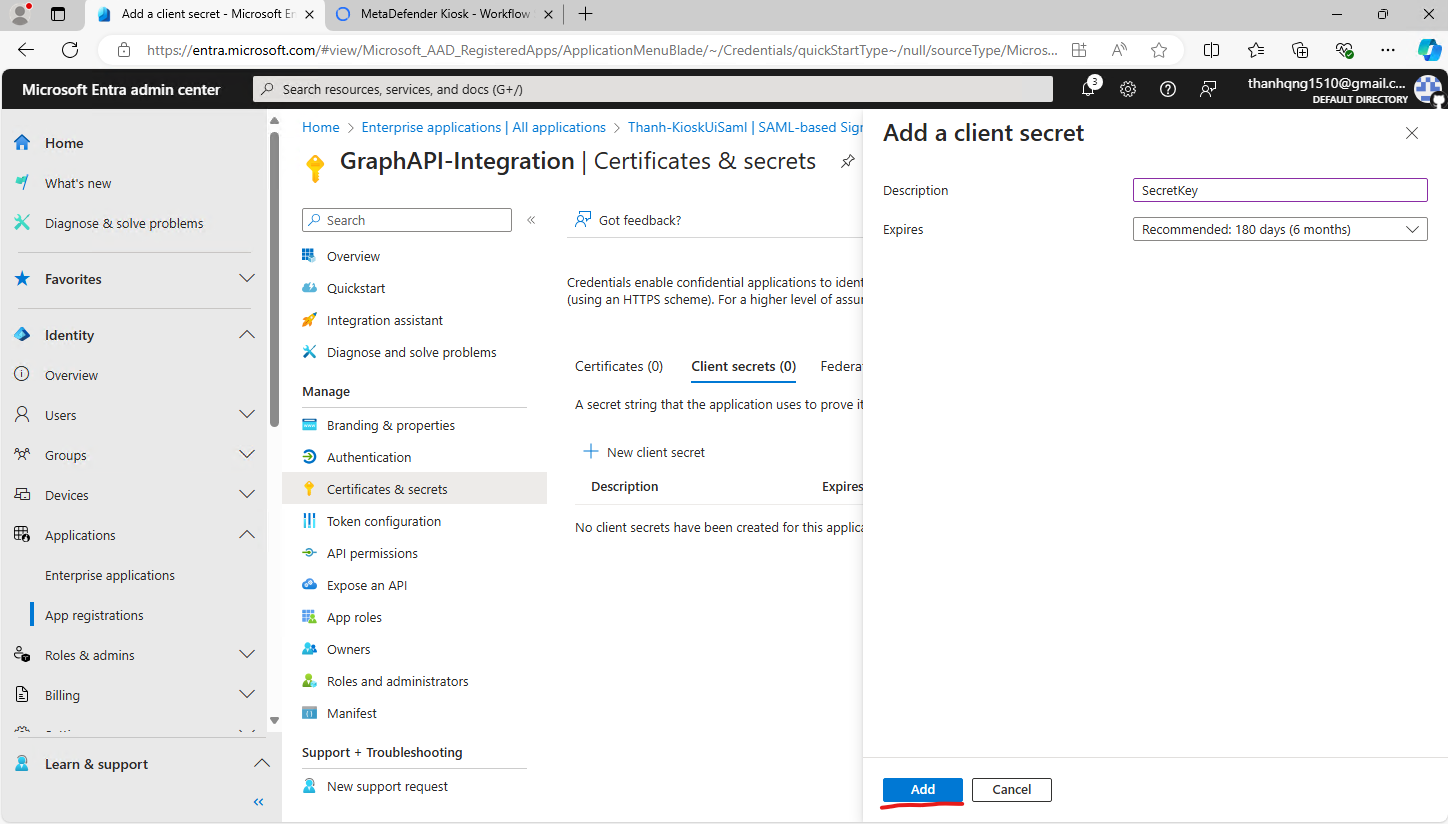Screen dimensions: 1448x824
Task: Open sidebar Diagnose & solve problems
Action: [x=124, y=223]
